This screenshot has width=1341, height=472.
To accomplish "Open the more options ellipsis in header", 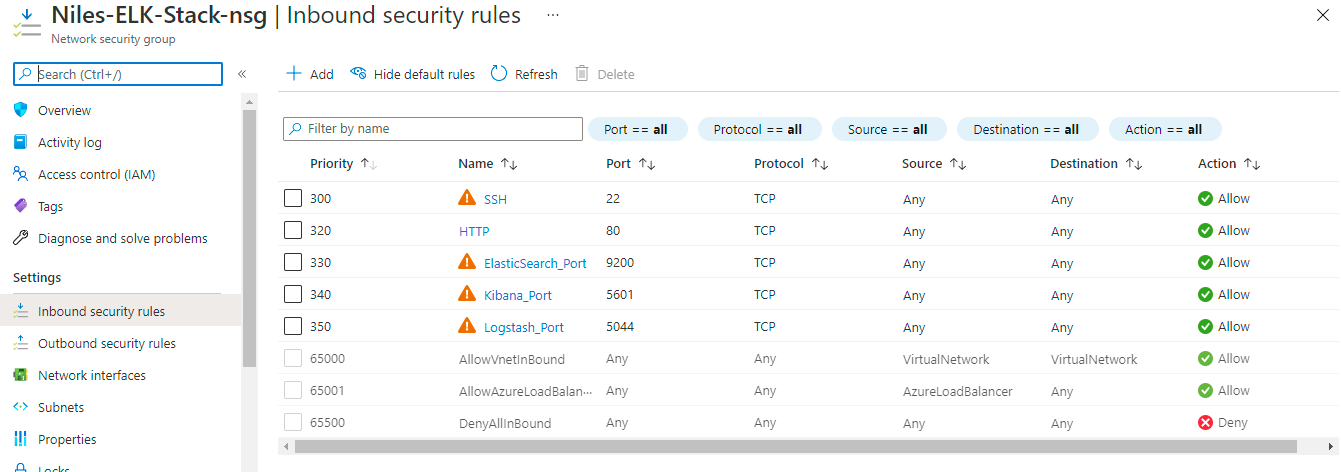I will 553,16.
